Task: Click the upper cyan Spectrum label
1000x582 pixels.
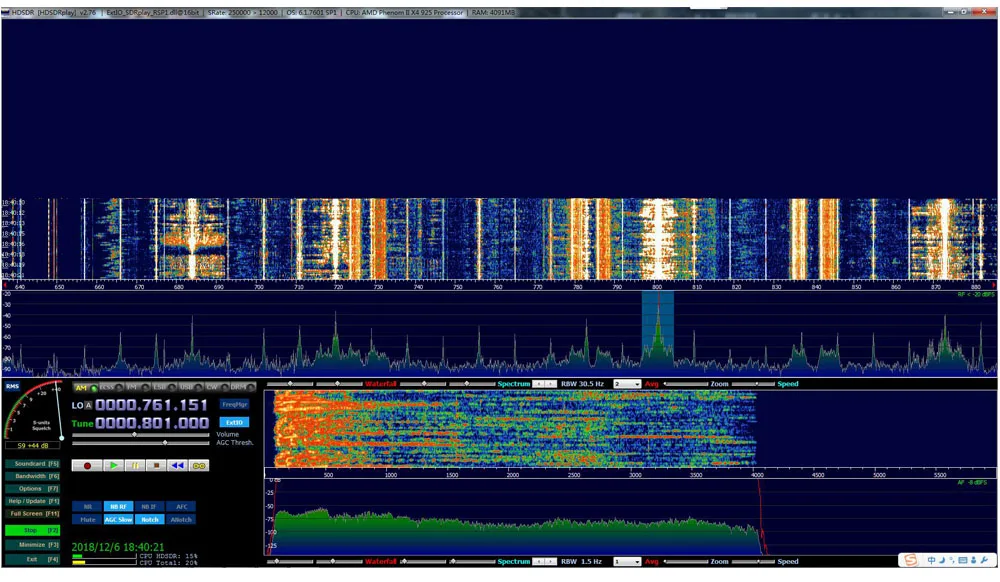Action: [514, 384]
